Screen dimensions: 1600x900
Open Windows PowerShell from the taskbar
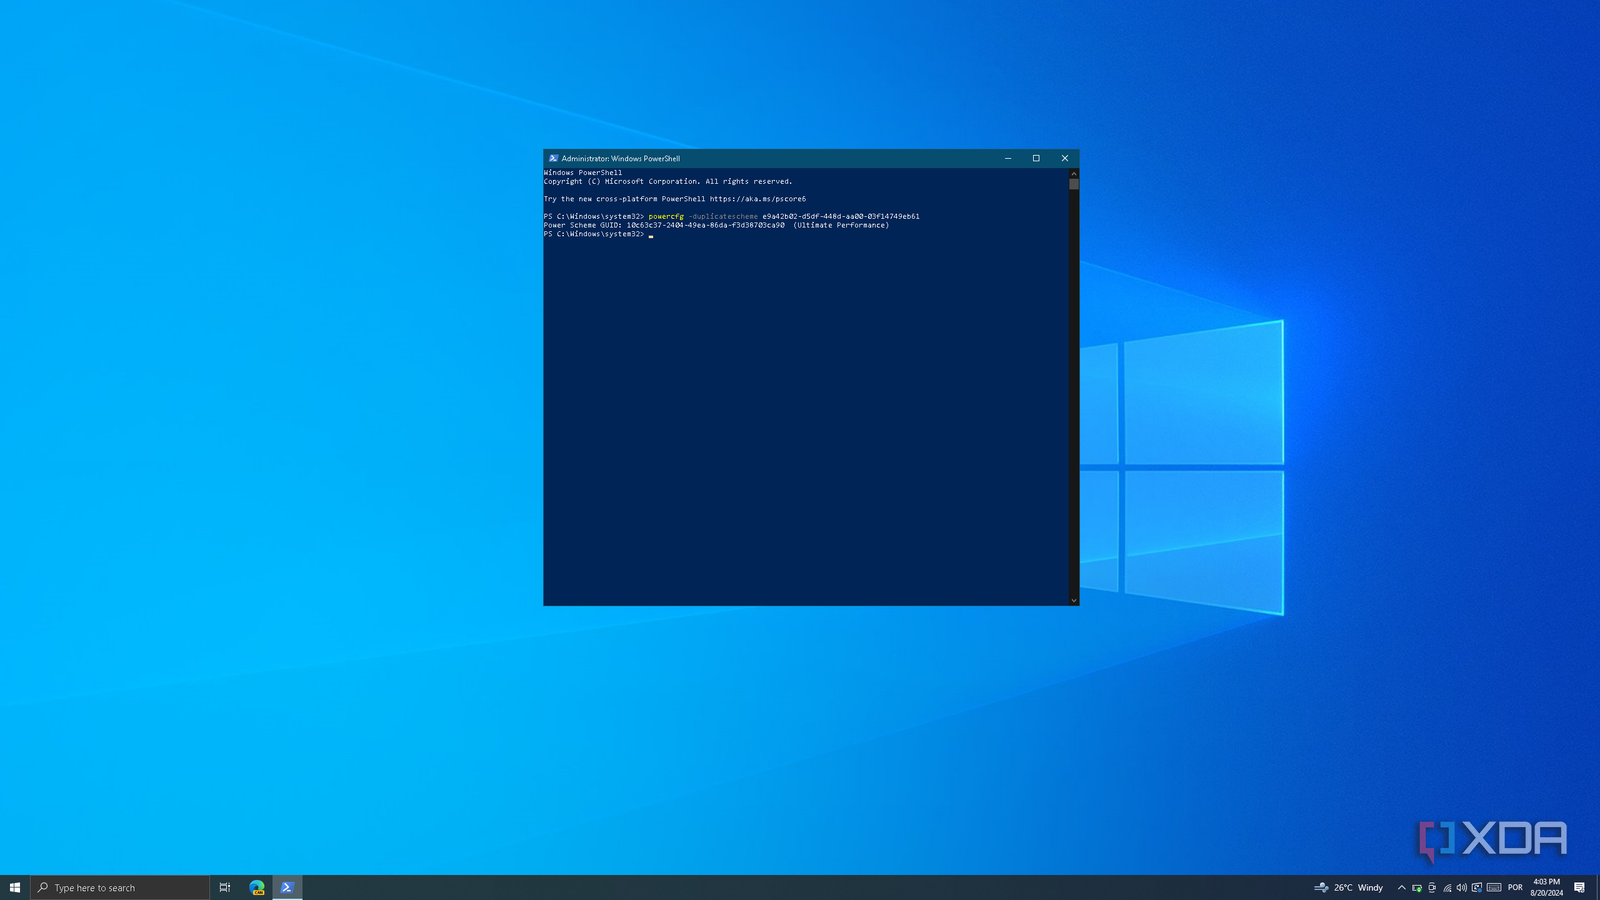pyautogui.click(x=287, y=887)
